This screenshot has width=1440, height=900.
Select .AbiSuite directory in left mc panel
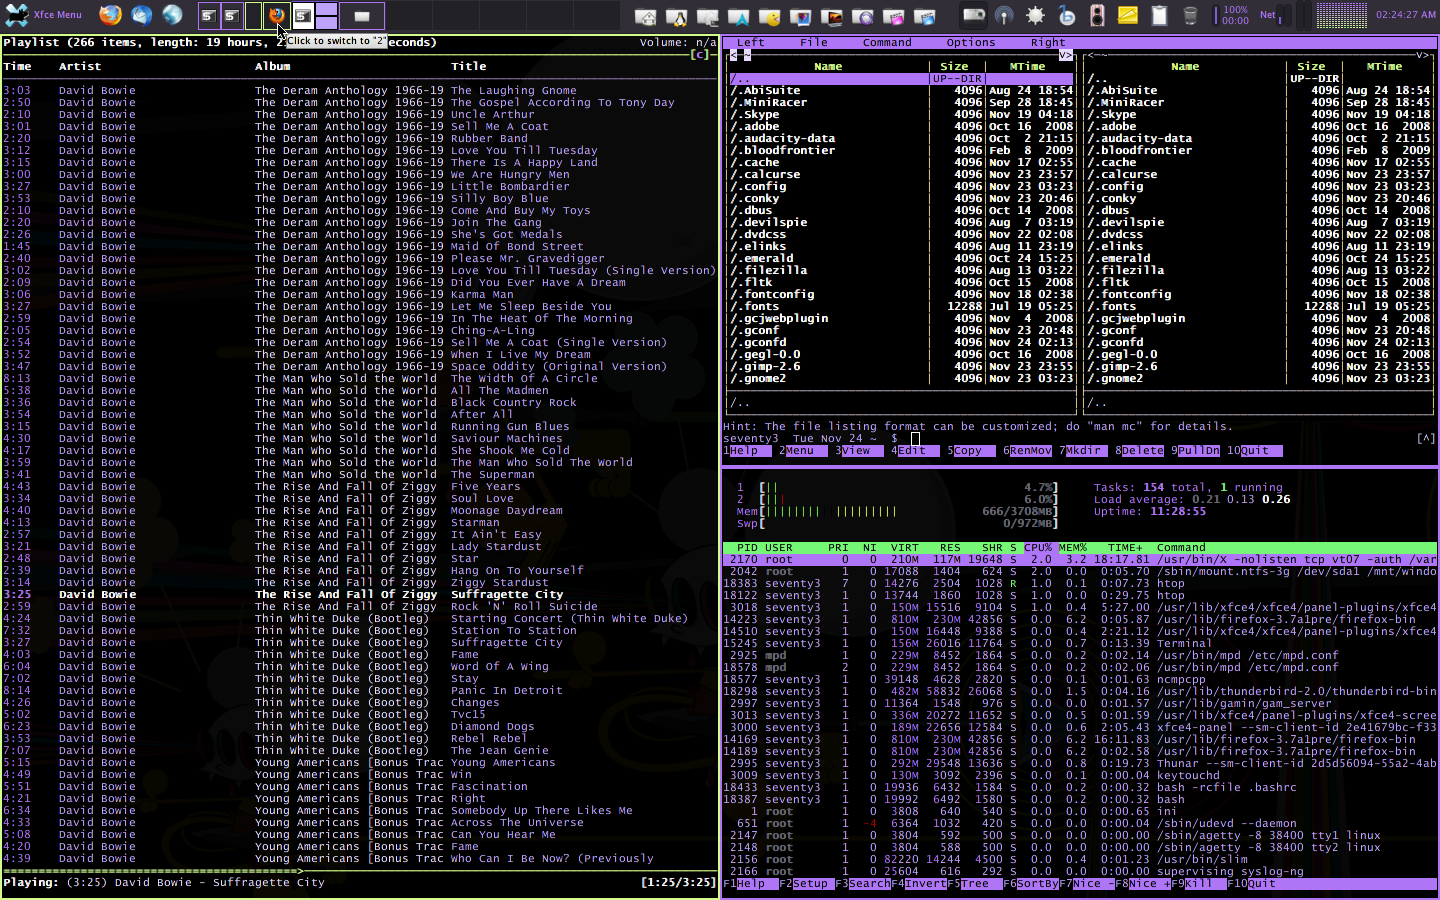pyautogui.click(x=900, y=91)
